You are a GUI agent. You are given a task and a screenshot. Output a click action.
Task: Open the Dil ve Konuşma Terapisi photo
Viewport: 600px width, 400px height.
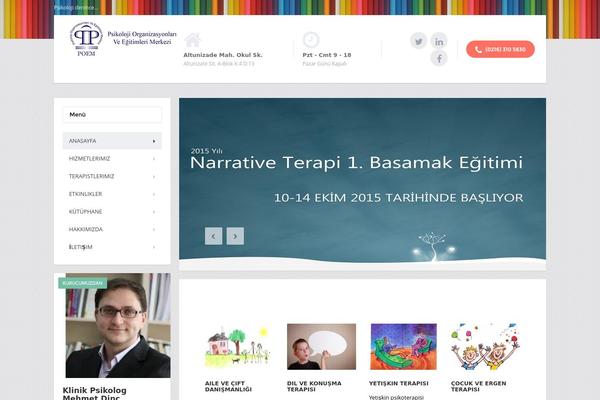tap(321, 346)
